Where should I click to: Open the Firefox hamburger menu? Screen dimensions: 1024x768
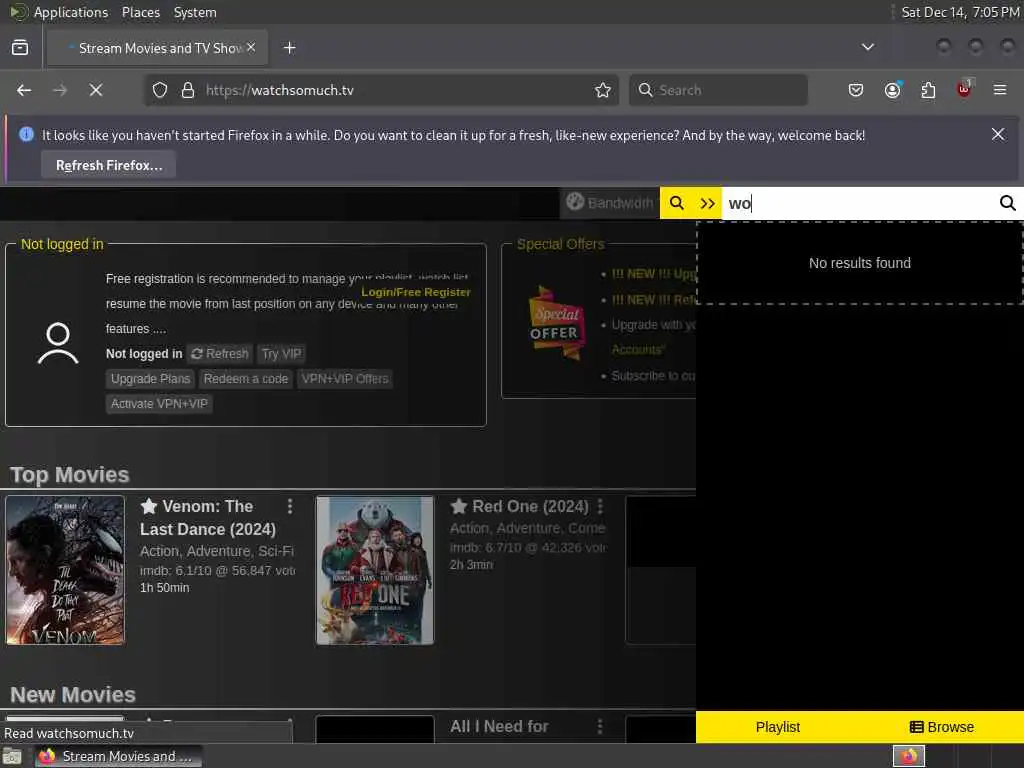tap(1000, 90)
